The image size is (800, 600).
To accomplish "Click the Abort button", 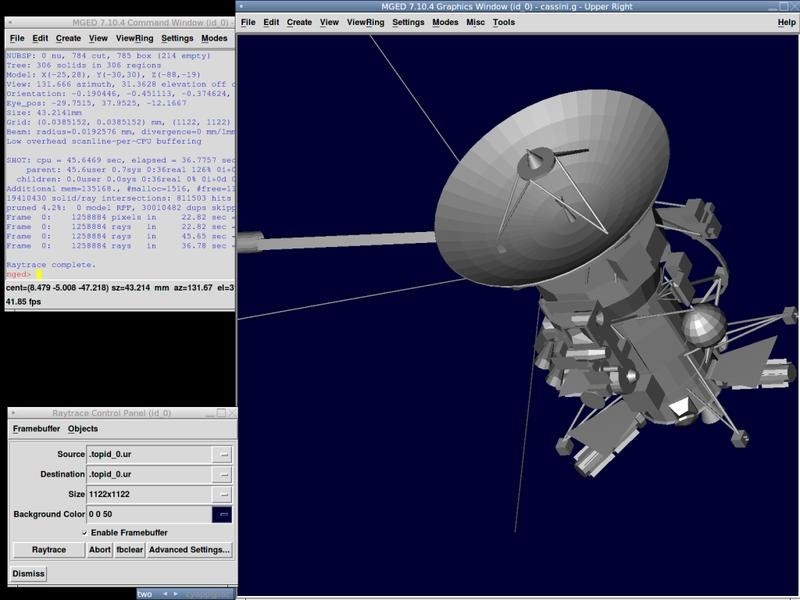I will coord(100,550).
